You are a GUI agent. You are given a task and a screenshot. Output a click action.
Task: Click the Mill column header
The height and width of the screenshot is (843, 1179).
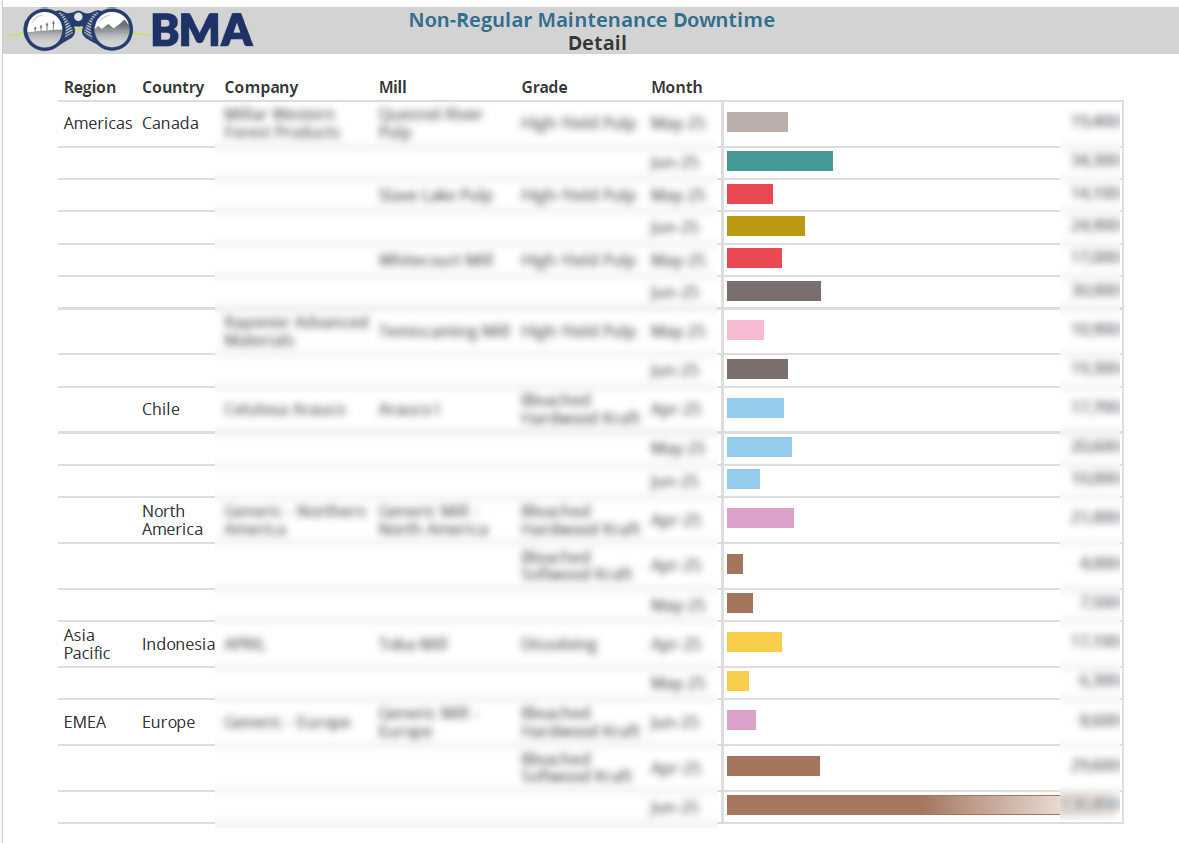point(393,87)
